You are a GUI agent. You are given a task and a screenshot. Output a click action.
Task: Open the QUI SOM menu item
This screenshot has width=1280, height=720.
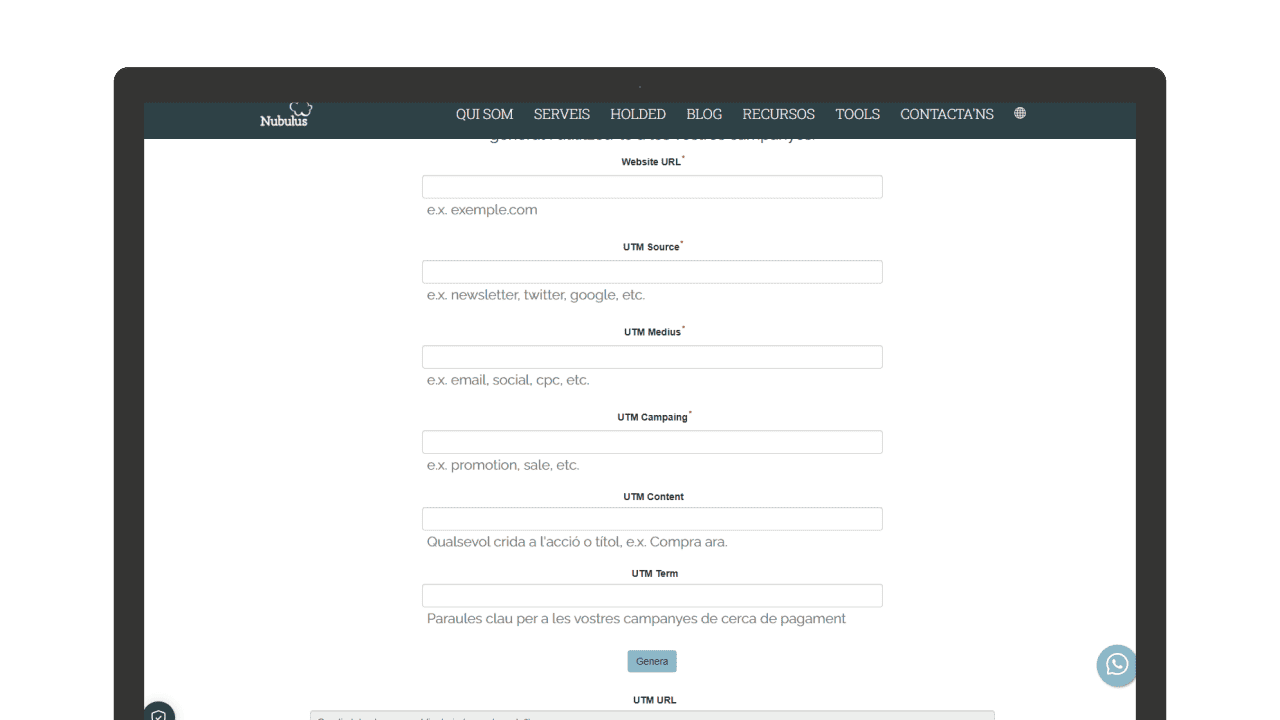point(484,114)
